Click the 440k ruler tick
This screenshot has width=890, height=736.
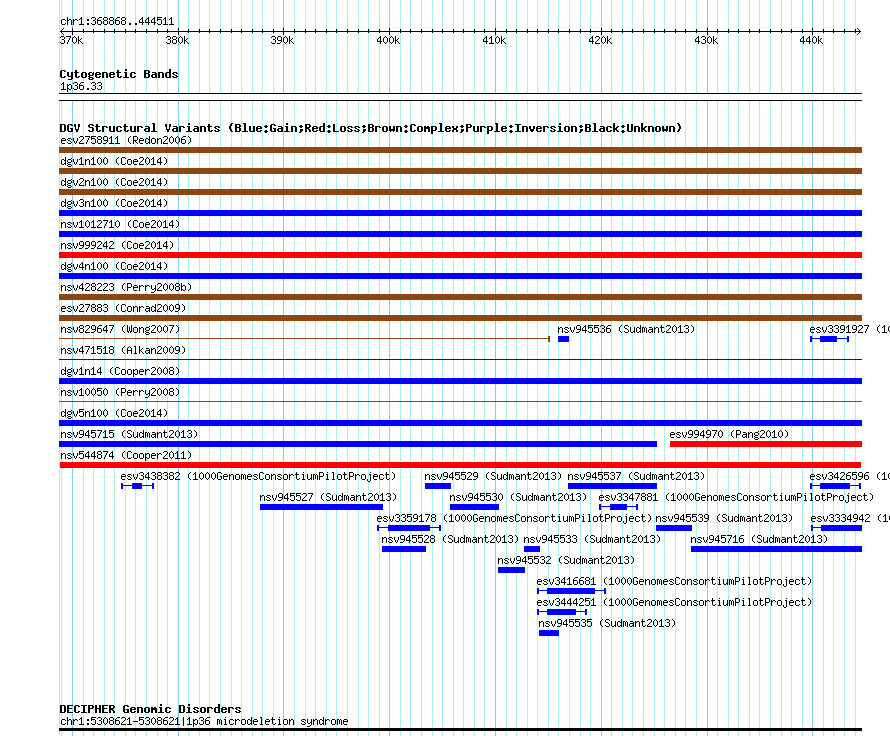coord(811,40)
